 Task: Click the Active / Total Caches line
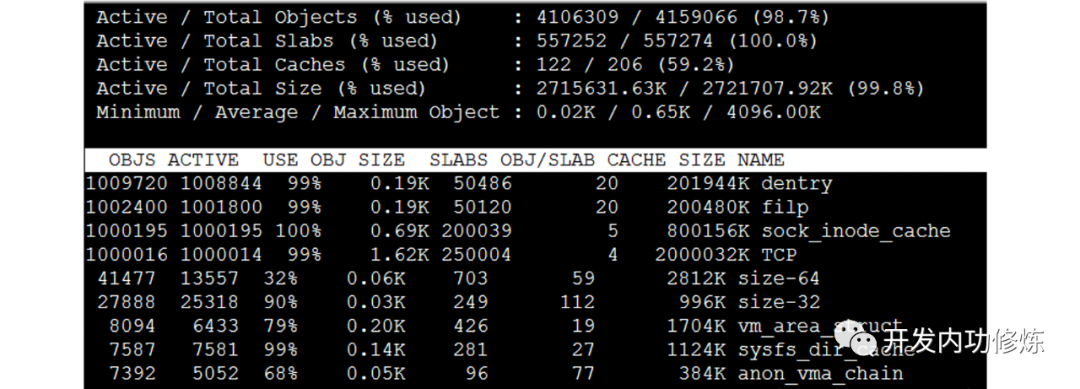tap(415, 65)
